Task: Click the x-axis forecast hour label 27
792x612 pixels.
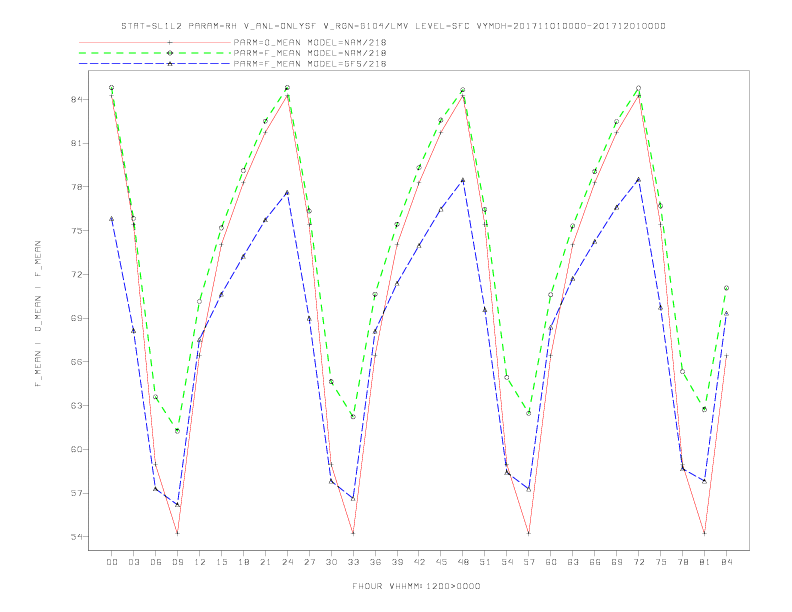Action: pos(309,562)
